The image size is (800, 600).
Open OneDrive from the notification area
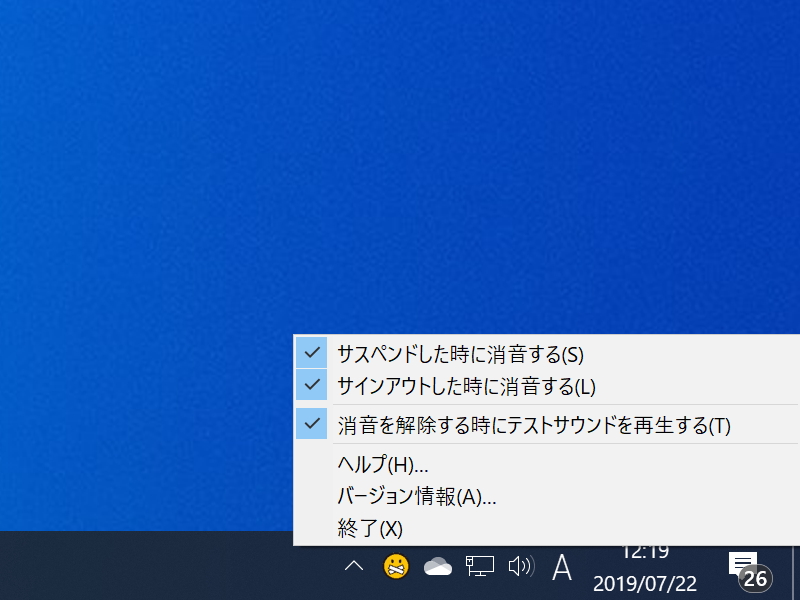pos(436,566)
